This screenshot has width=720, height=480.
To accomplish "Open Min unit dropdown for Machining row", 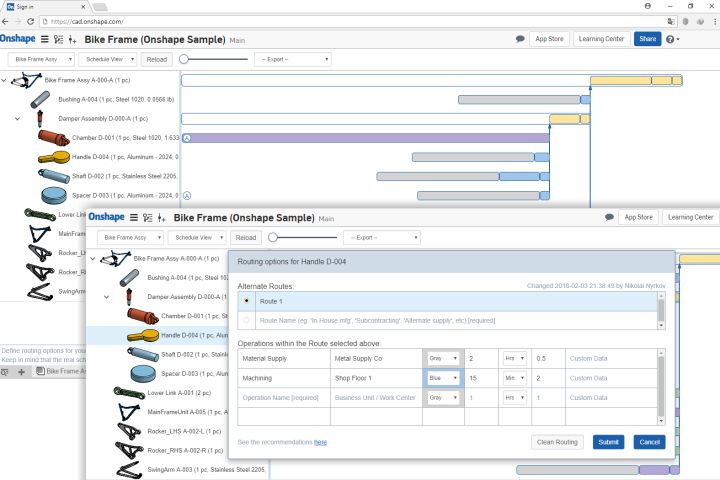I will (515, 378).
